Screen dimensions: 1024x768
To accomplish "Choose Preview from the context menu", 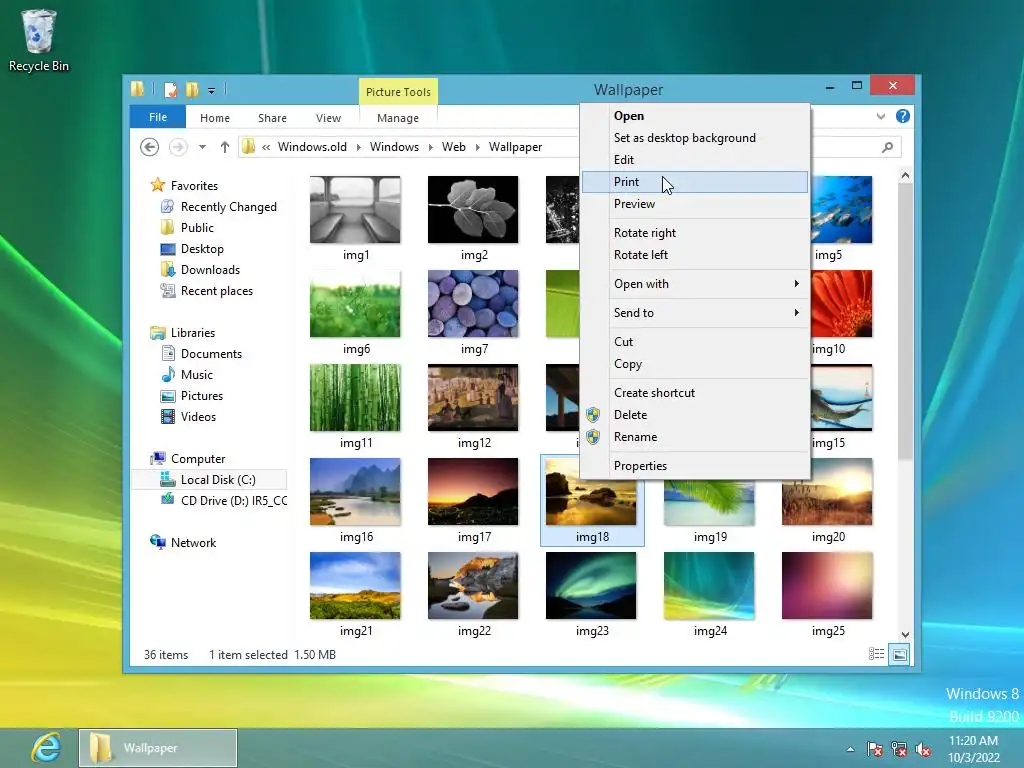I will pos(694,204).
